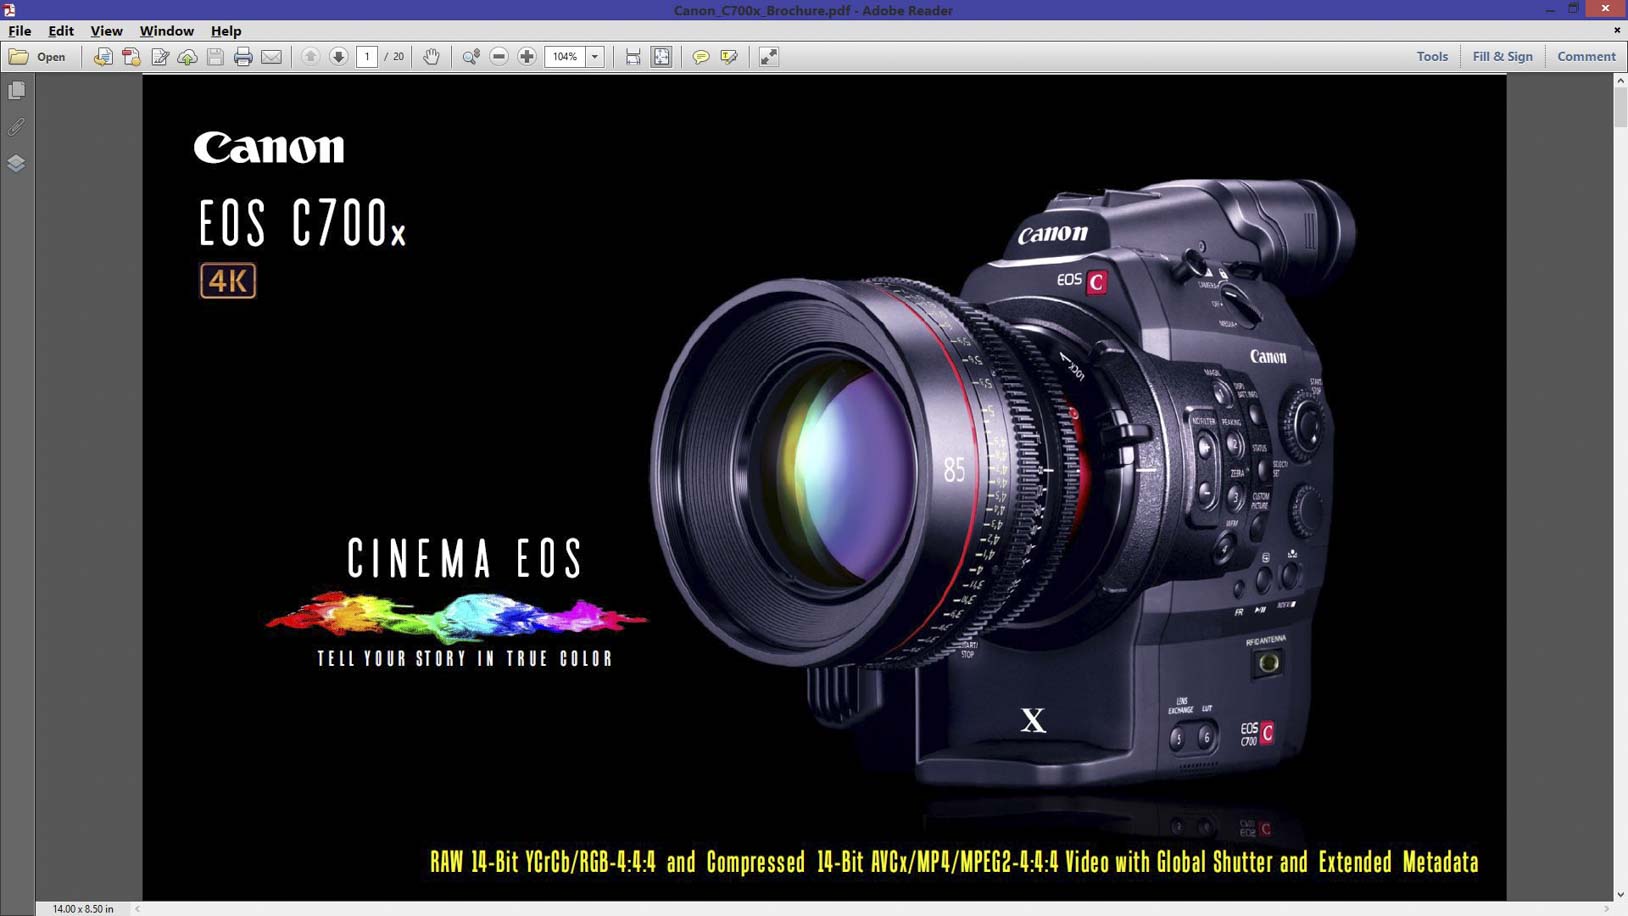1628x916 pixels.
Task: Open the File menu
Action: (x=20, y=31)
